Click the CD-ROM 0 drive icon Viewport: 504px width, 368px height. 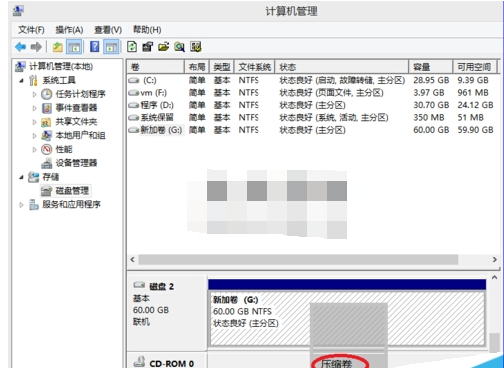(139, 362)
